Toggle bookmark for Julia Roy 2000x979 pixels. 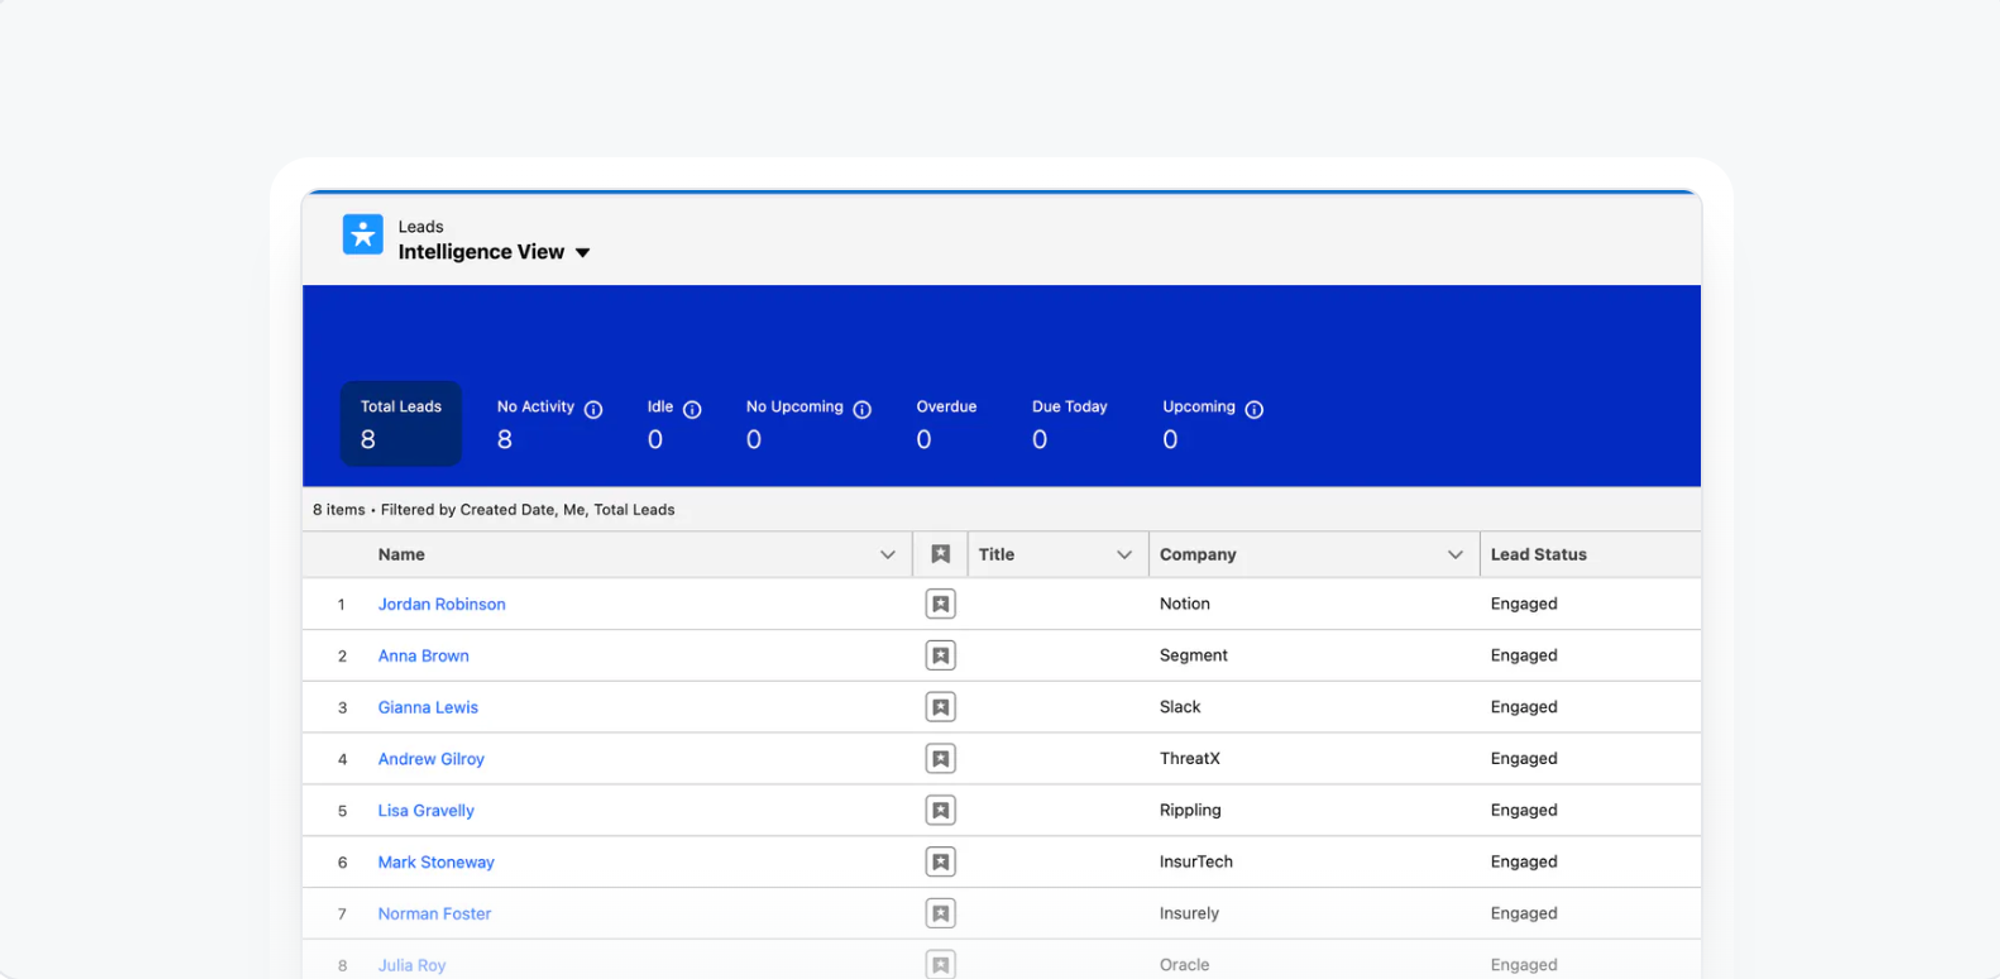click(x=940, y=965)
